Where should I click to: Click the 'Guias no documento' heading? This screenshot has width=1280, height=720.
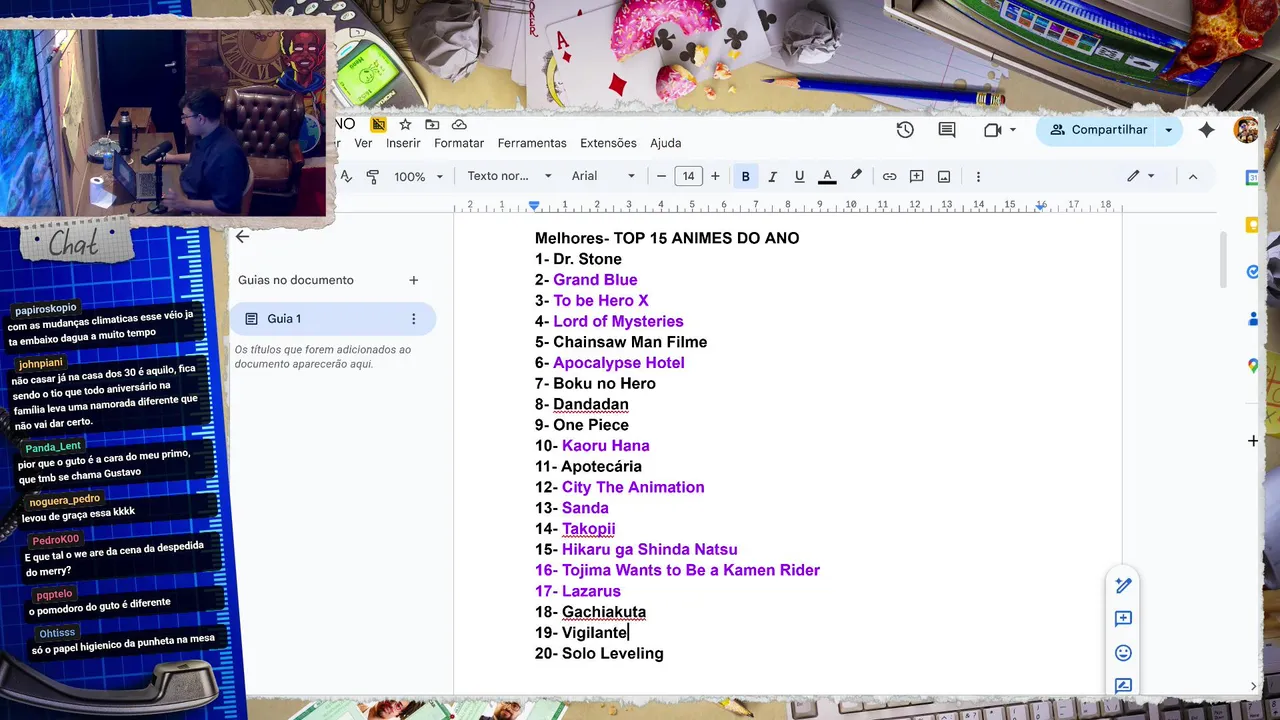click(x=296, y=280)
